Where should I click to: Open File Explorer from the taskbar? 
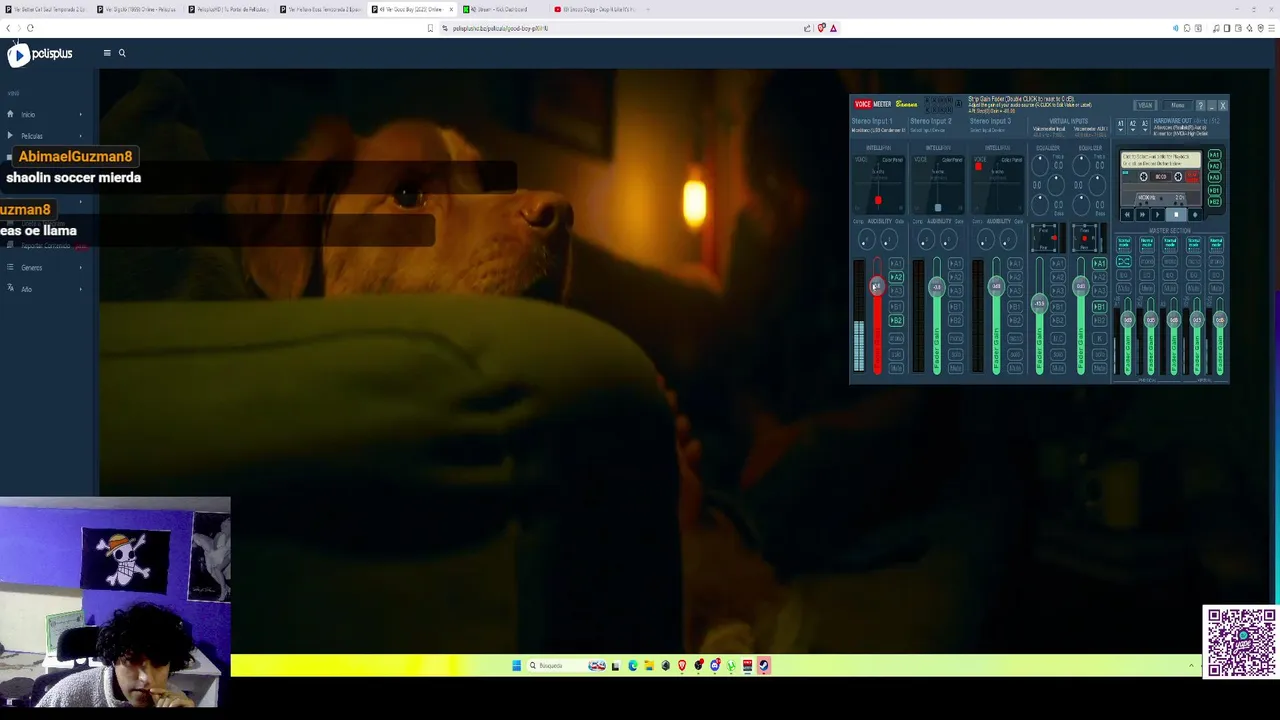pyautogui.click(x=649, y=666)
